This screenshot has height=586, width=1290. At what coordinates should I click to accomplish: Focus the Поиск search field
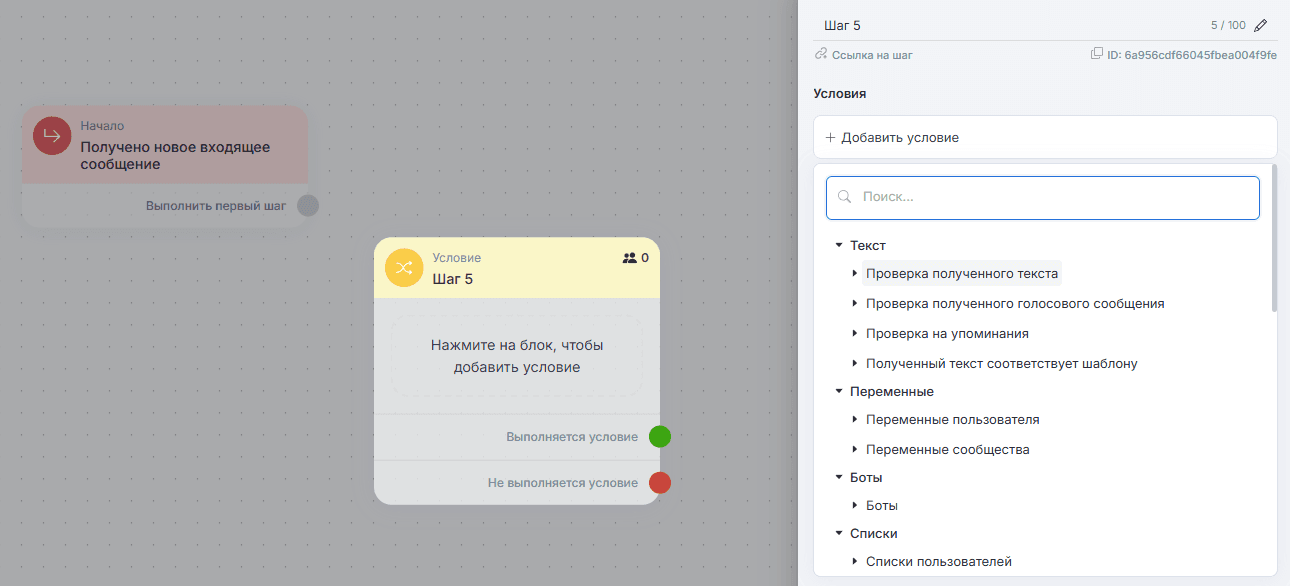pos(1043,198)
